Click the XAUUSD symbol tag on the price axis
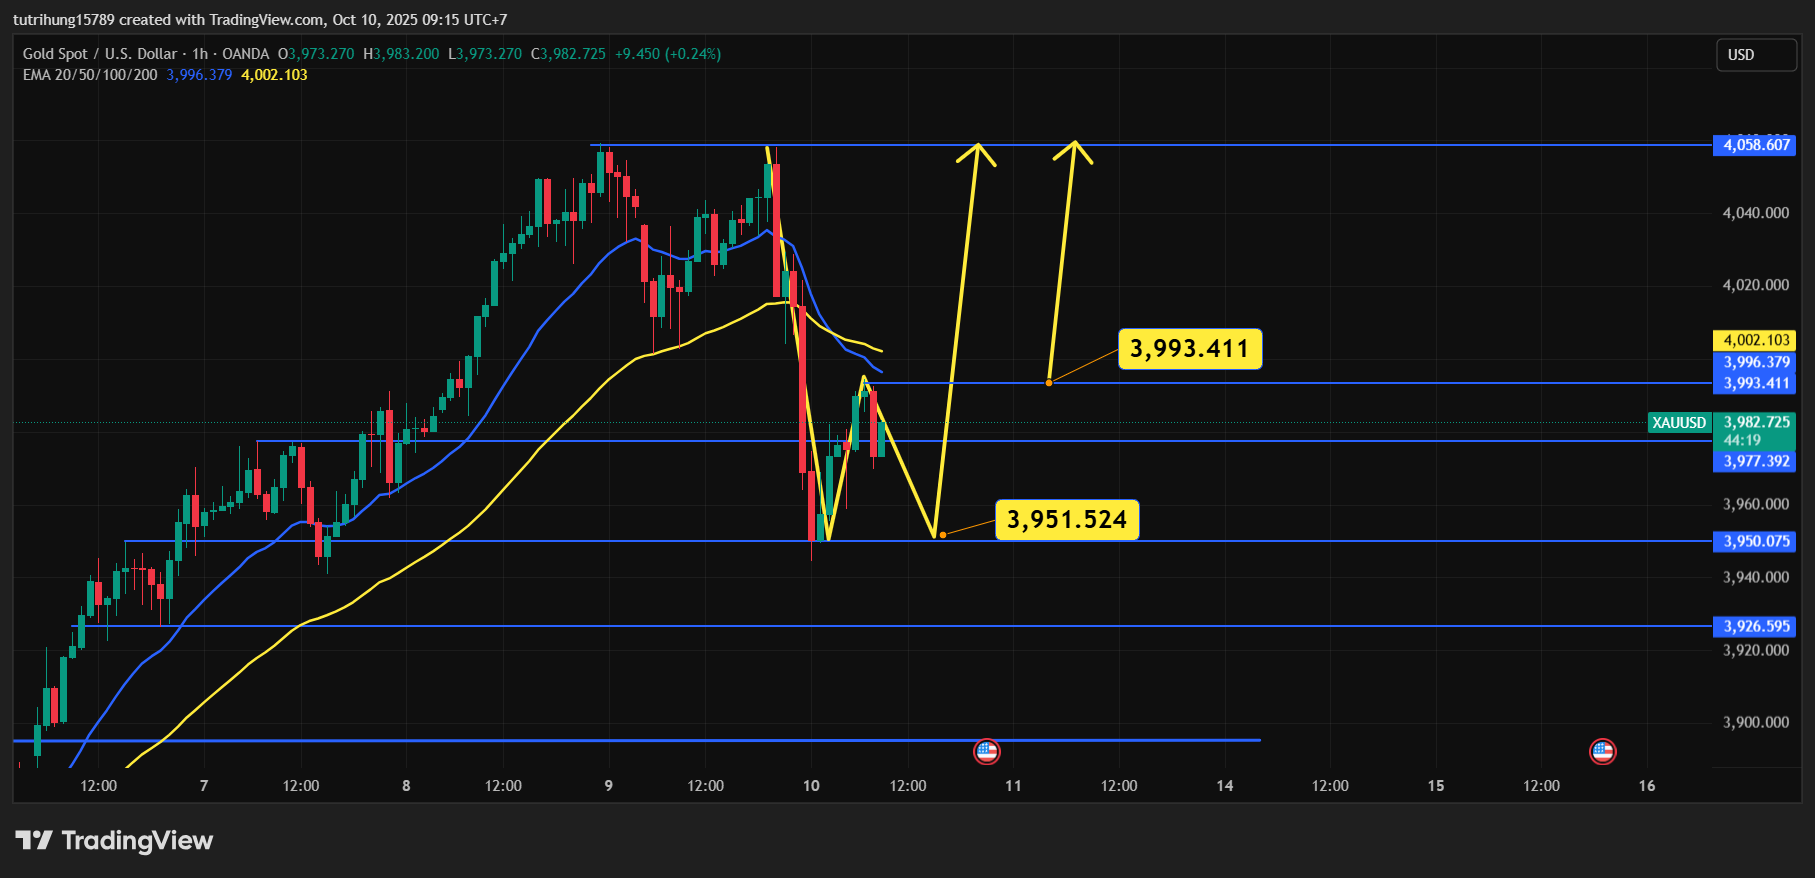 pos(1679,423)
